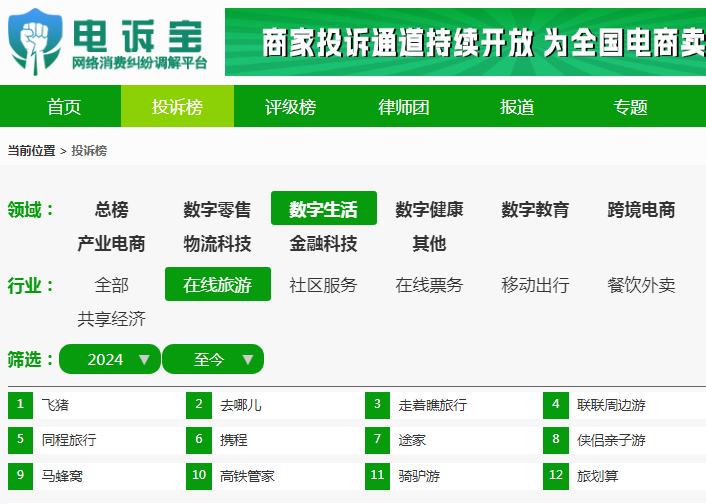
Task: Open rank 9 entry 马蜂窝
Action: click(62, 476)
